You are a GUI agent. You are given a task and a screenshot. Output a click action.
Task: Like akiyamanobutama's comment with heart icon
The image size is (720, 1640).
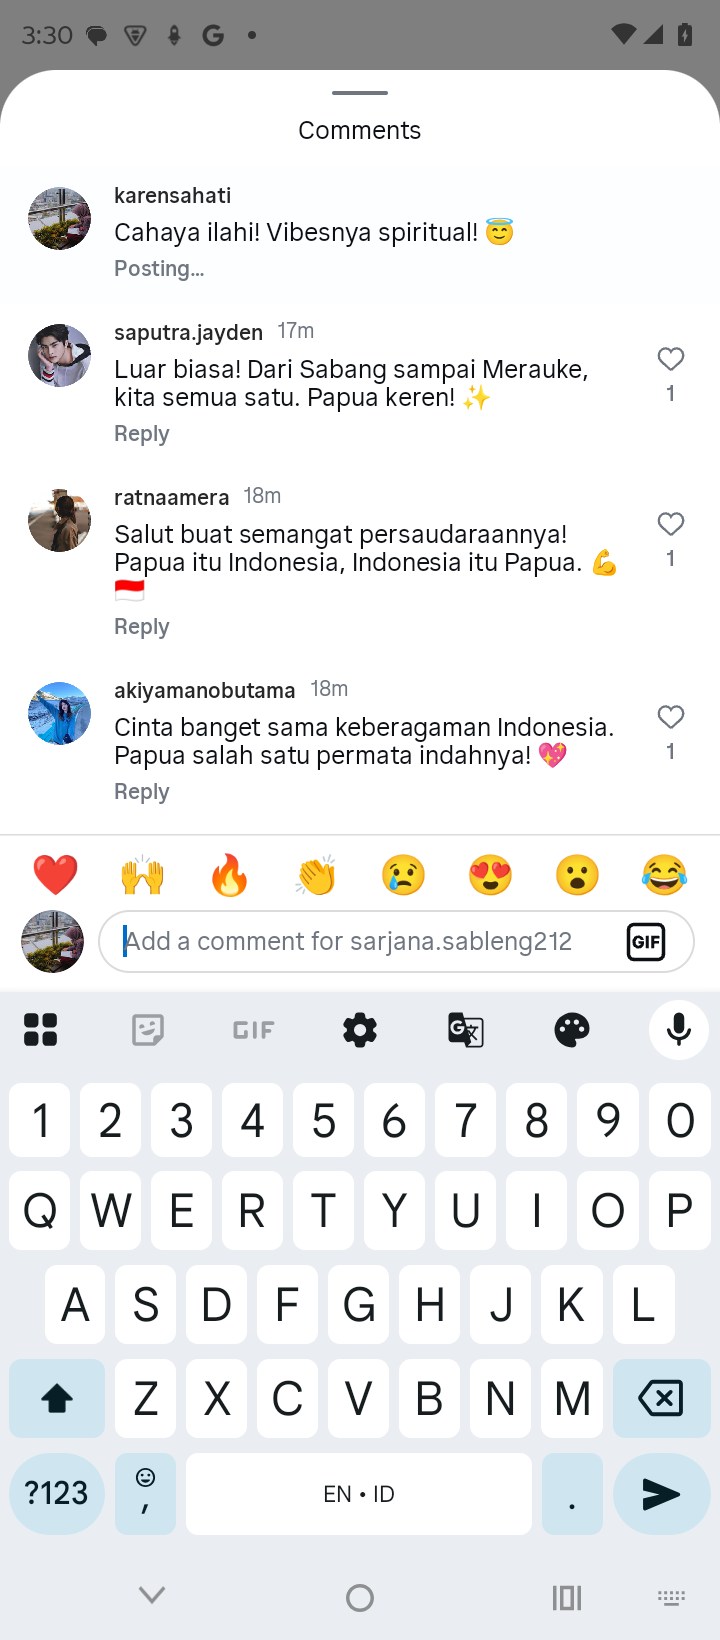point(671,717)
